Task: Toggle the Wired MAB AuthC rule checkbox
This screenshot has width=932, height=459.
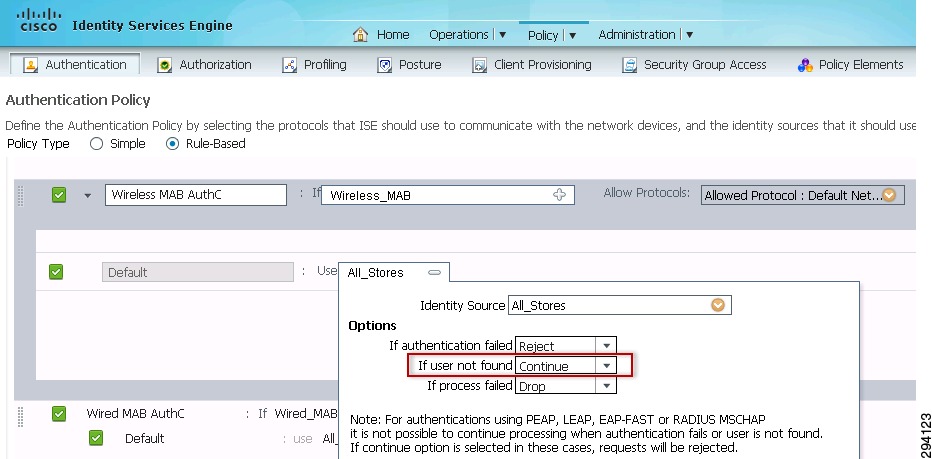Action: tap(59, 413)
